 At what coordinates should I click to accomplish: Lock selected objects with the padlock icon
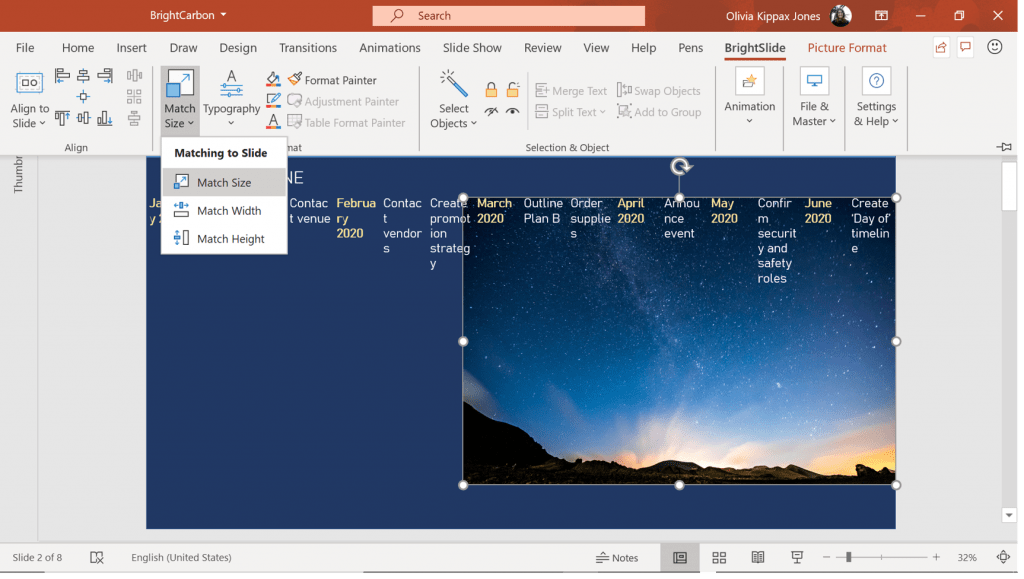tap(492, 90)
